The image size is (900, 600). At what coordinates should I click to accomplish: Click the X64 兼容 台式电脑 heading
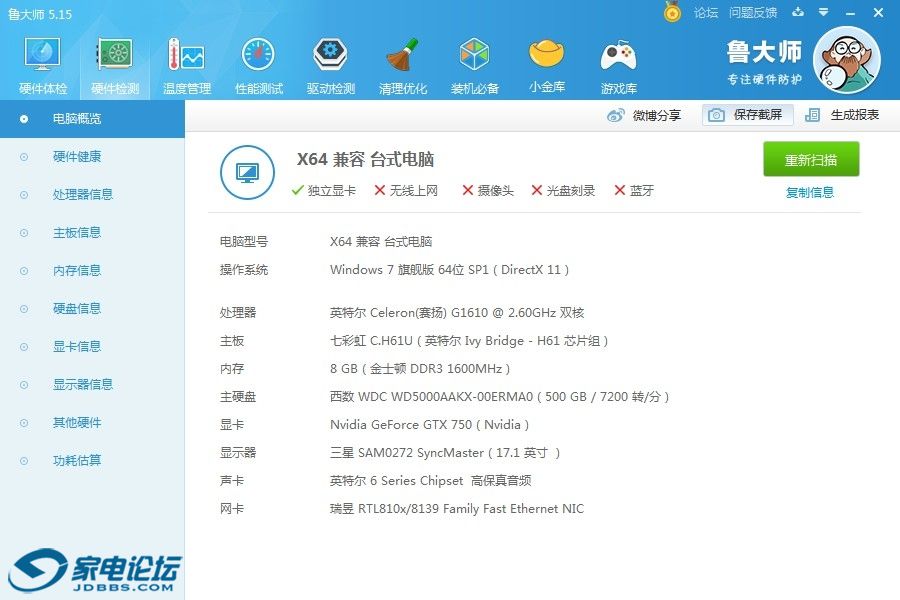pyautogui.click(x=365, y=160)
